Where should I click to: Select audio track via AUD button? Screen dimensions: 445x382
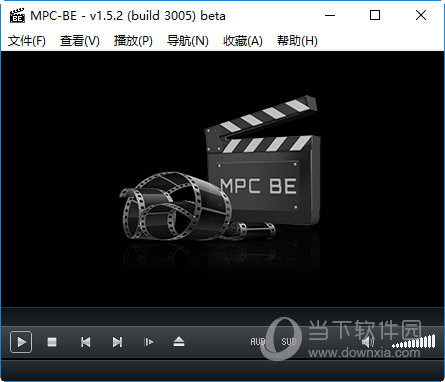click(258, 342)
